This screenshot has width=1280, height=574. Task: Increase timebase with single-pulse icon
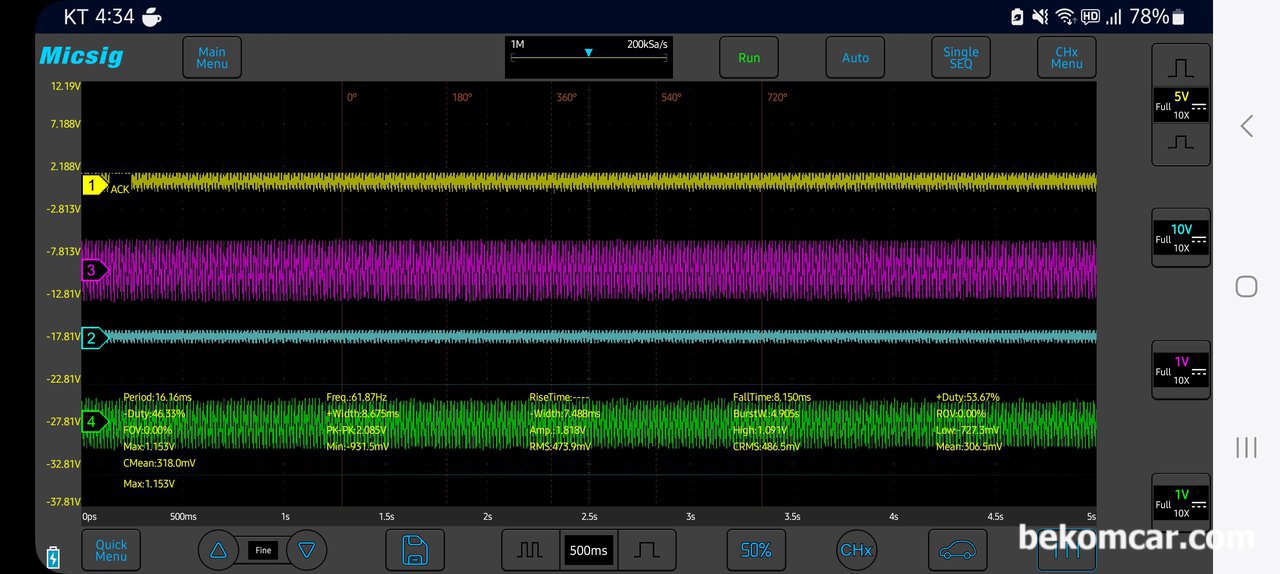647,550
